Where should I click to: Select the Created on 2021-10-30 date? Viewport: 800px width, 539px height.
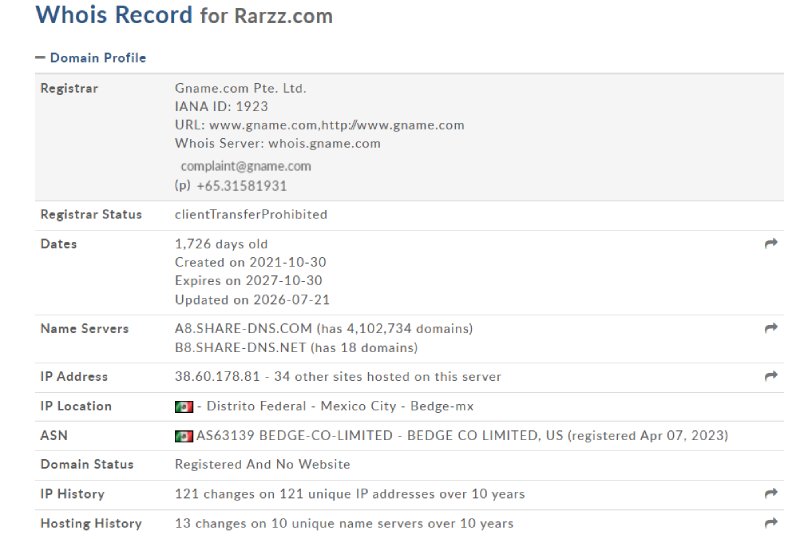pyautogui.click(x=251, y=262)
